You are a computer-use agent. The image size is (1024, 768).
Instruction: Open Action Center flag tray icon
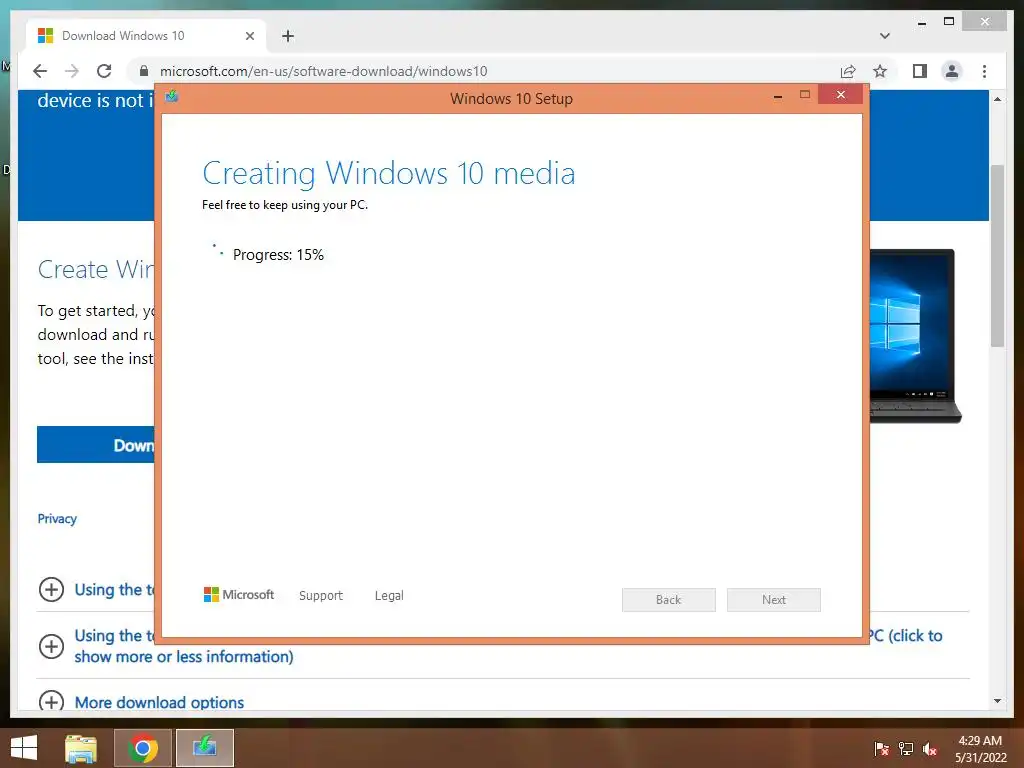pyautogui.click(x=882, y=748)
